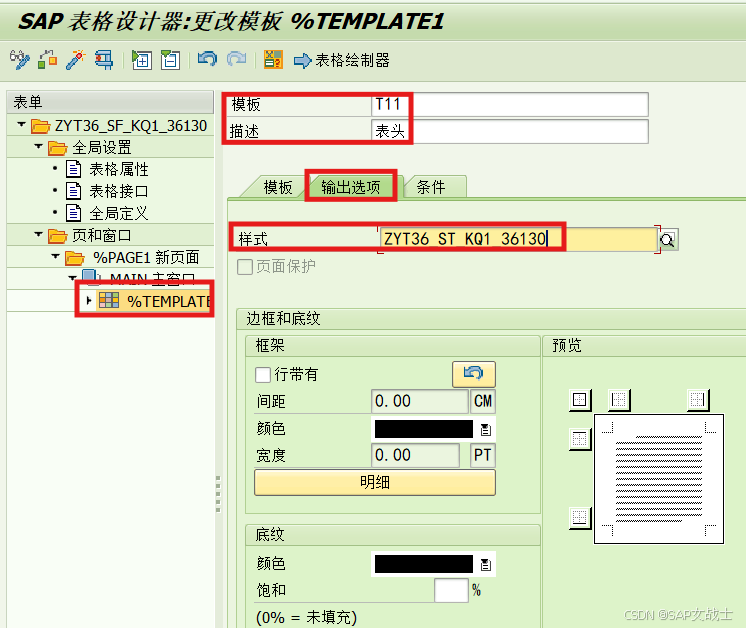Click the 明细 button
Image resolution: width=746 pixels, height=628 pixels.
point(375,482)
